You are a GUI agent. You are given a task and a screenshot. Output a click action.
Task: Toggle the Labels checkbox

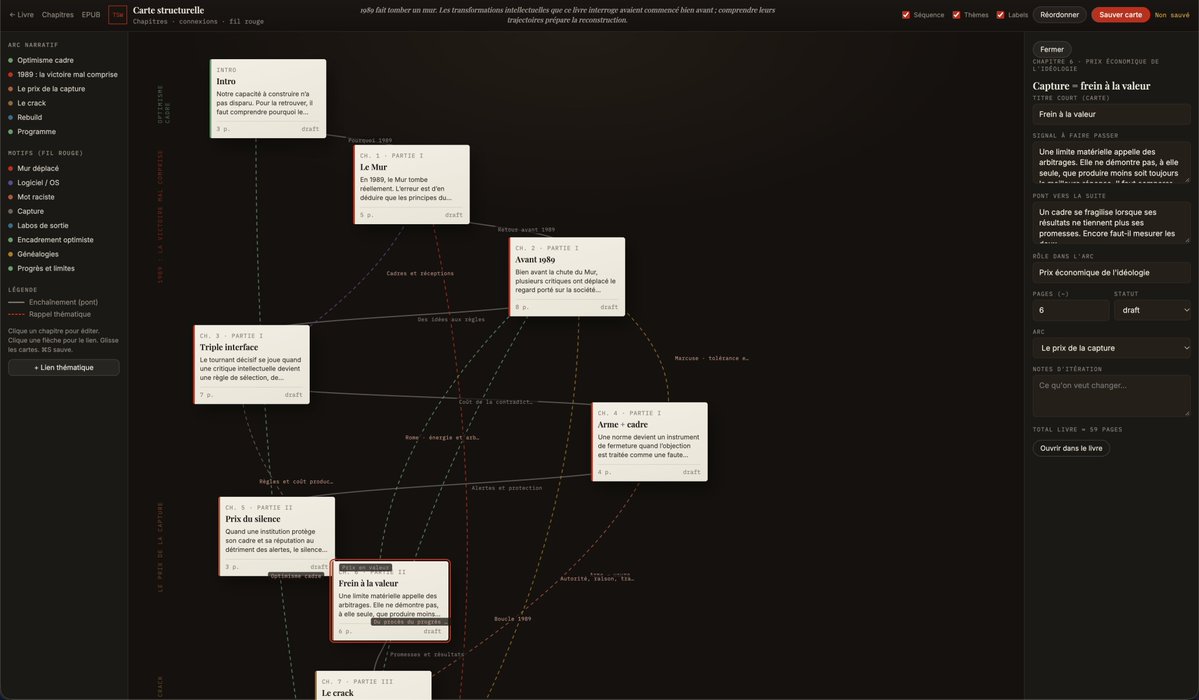(1000, 15)
